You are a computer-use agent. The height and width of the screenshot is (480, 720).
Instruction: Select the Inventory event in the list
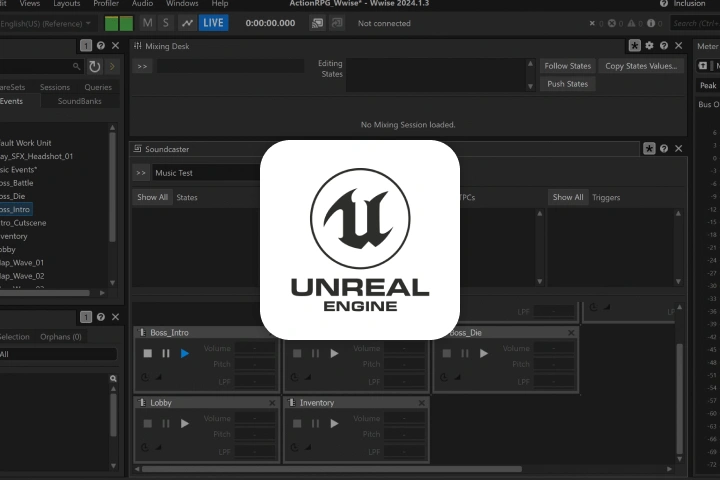pyautogui.click(x=14, y=236)
